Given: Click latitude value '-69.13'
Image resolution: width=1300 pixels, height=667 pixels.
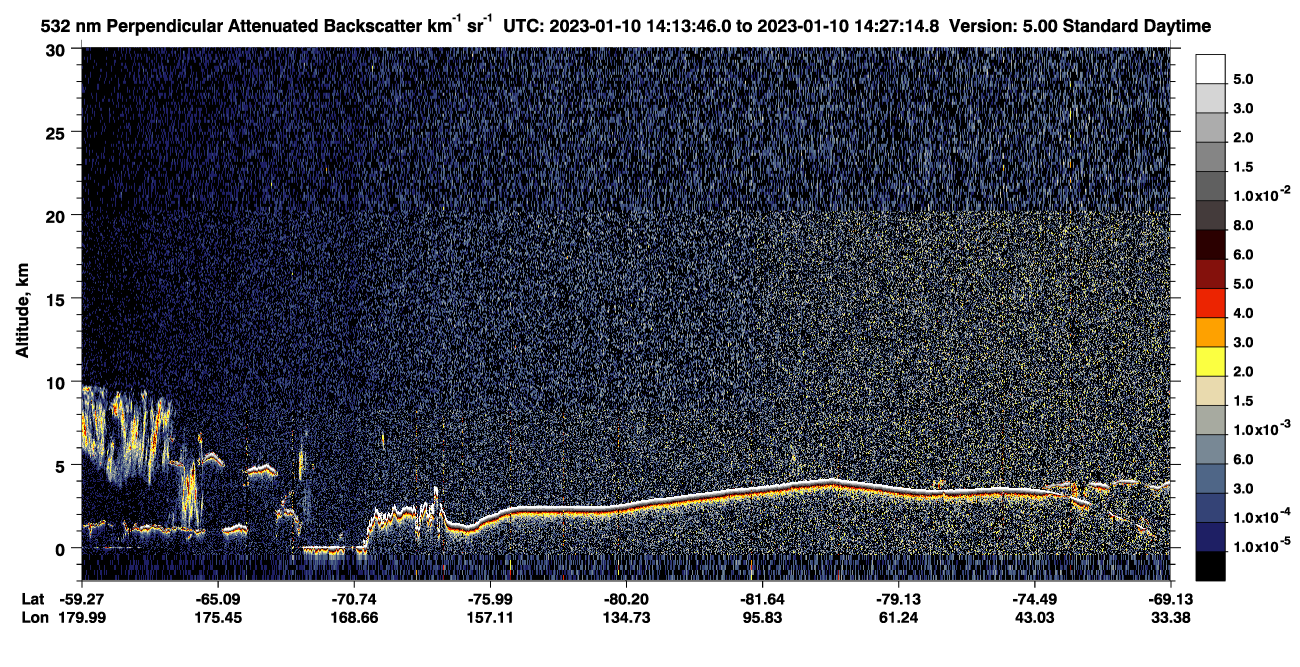Looking at the screenshot, I should 1170,600.
